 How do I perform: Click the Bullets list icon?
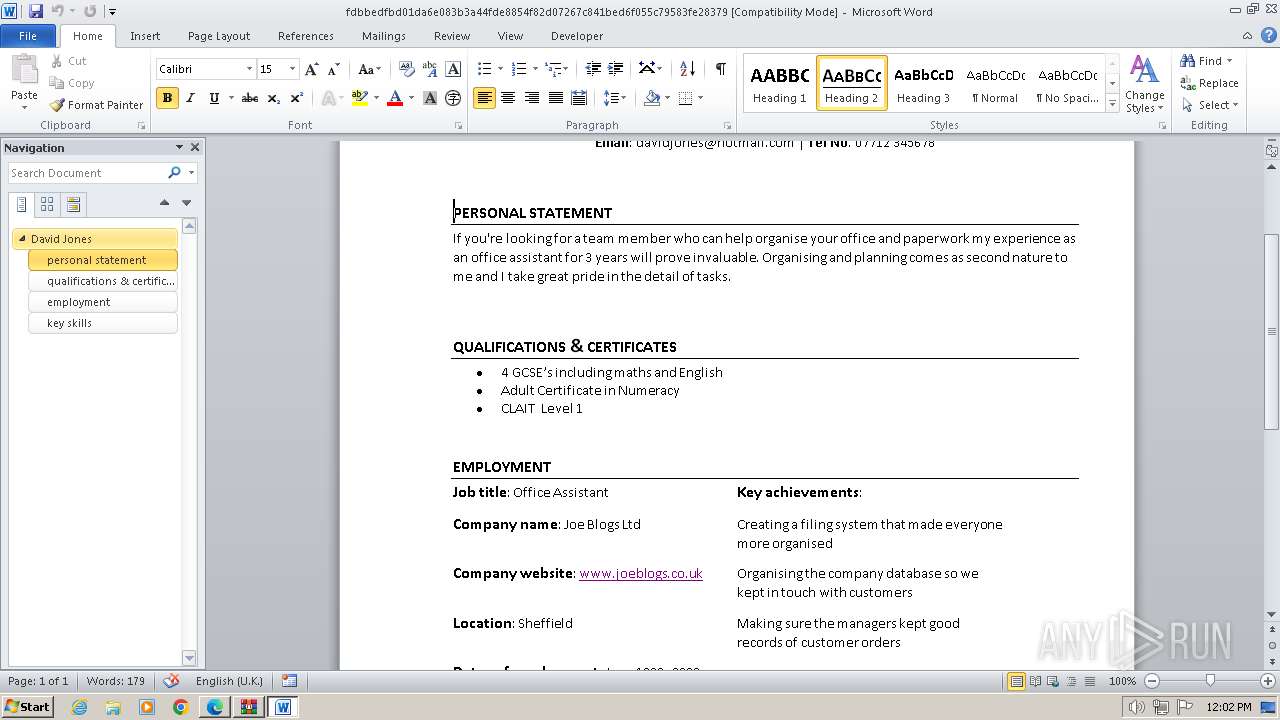(484, 69)
